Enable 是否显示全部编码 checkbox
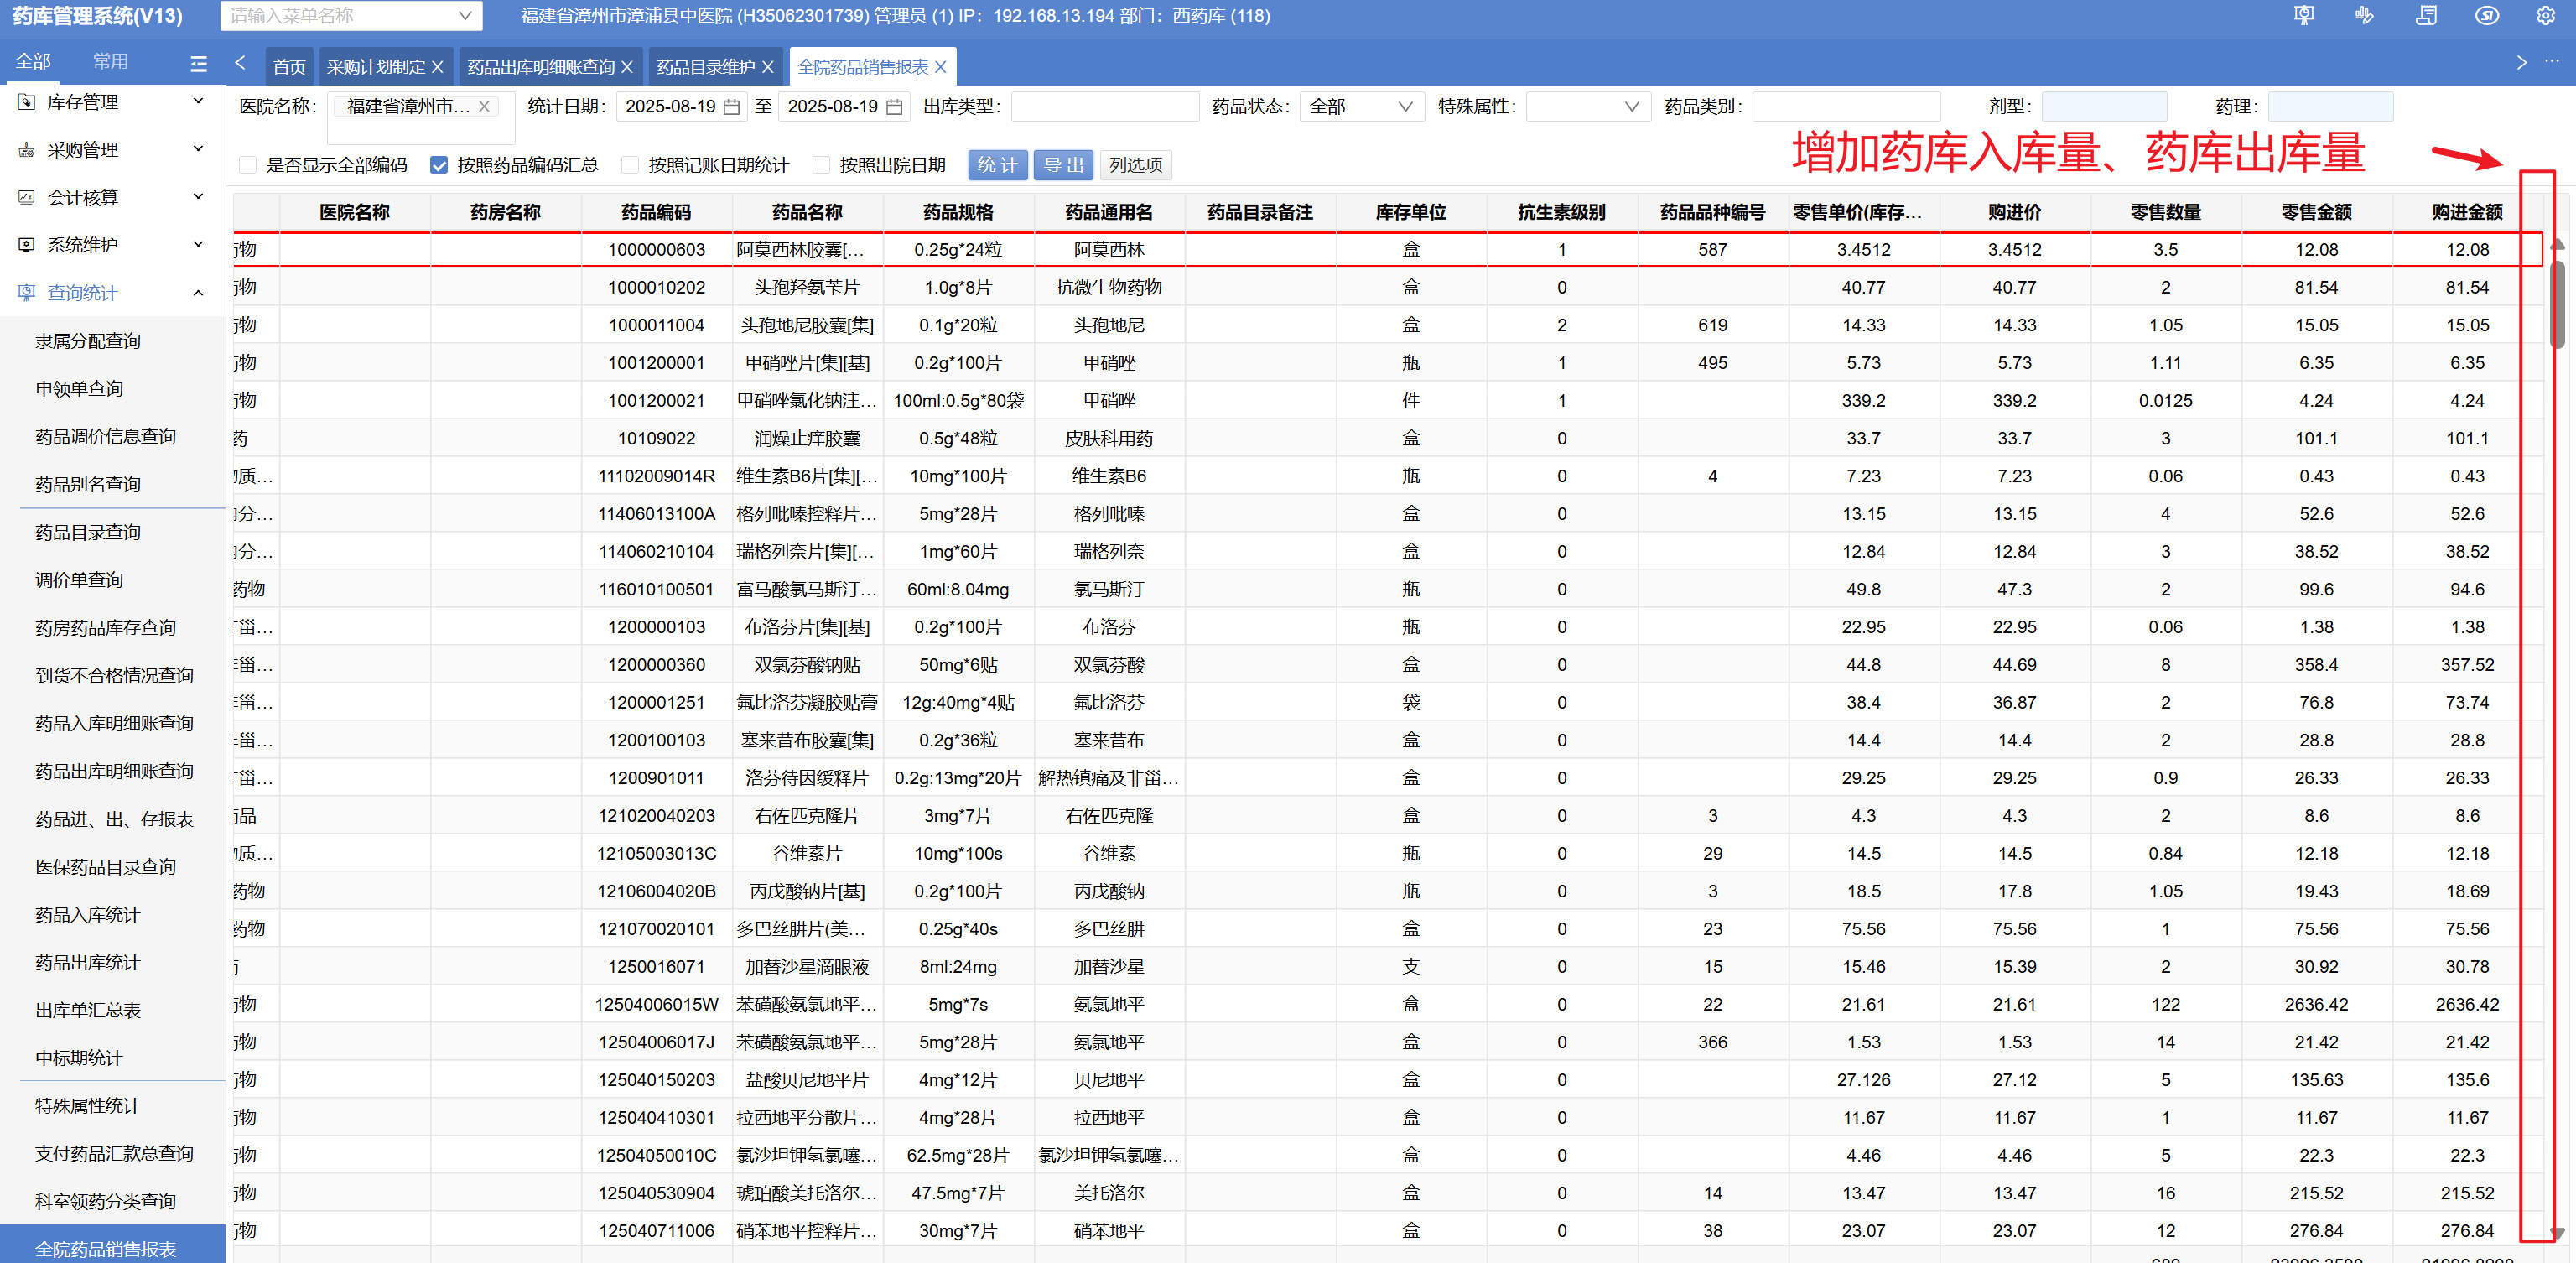The image size is (2576, 1263). (248, 165)
